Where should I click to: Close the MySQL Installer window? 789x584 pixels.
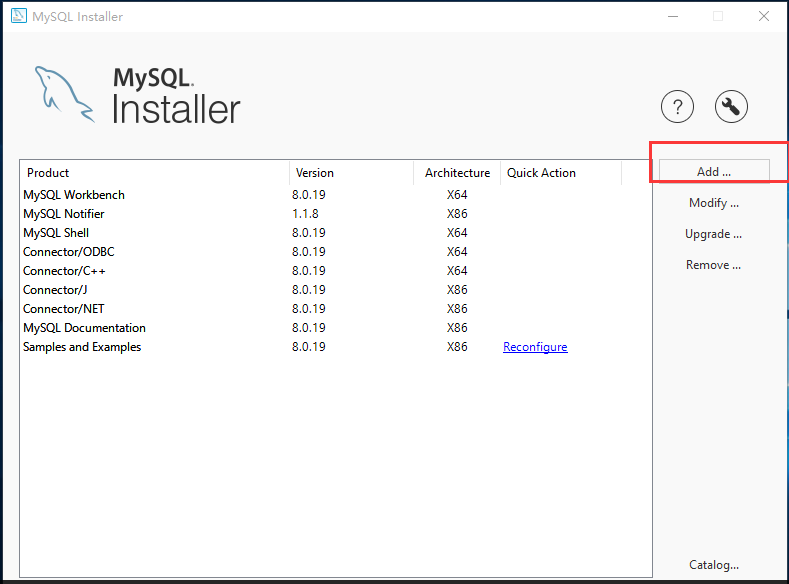(x=764, y=16)
